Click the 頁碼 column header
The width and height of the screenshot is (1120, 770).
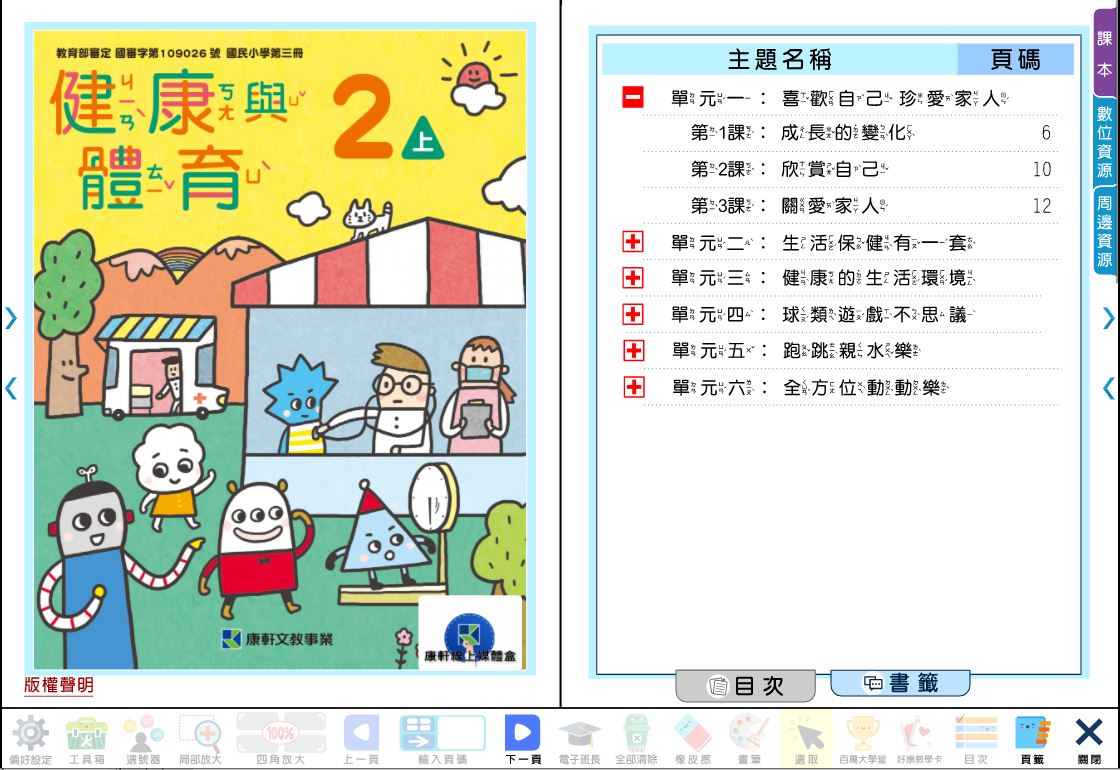pyautogui.click(x=1015, y=59)
